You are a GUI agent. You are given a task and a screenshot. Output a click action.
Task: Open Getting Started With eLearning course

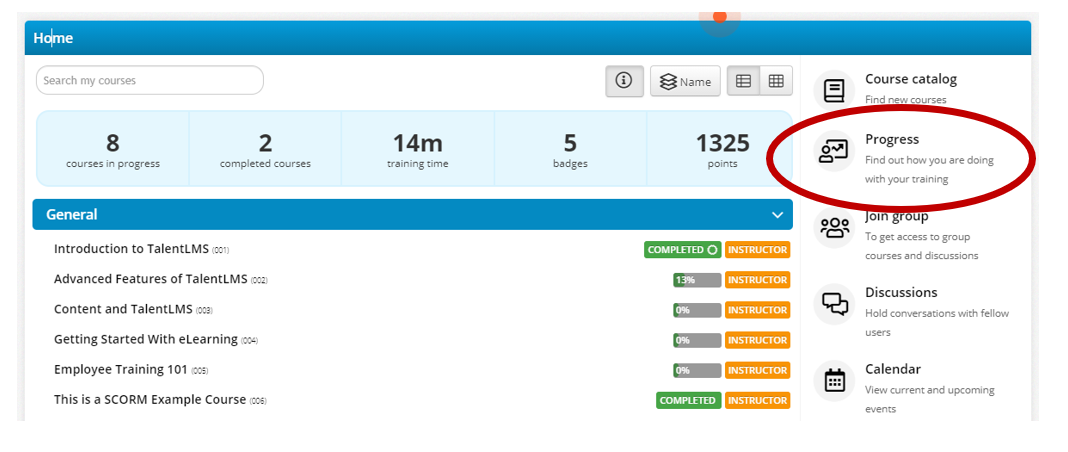point(146,339)
